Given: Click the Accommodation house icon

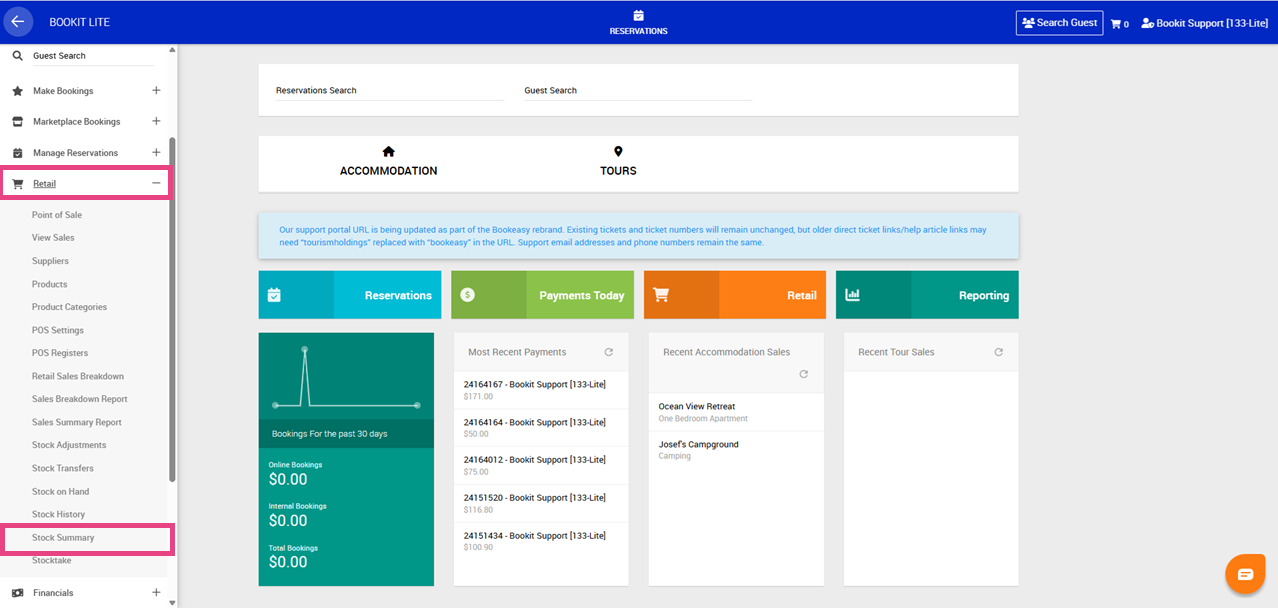Looking at the screenshot, I should click(389, 152).
